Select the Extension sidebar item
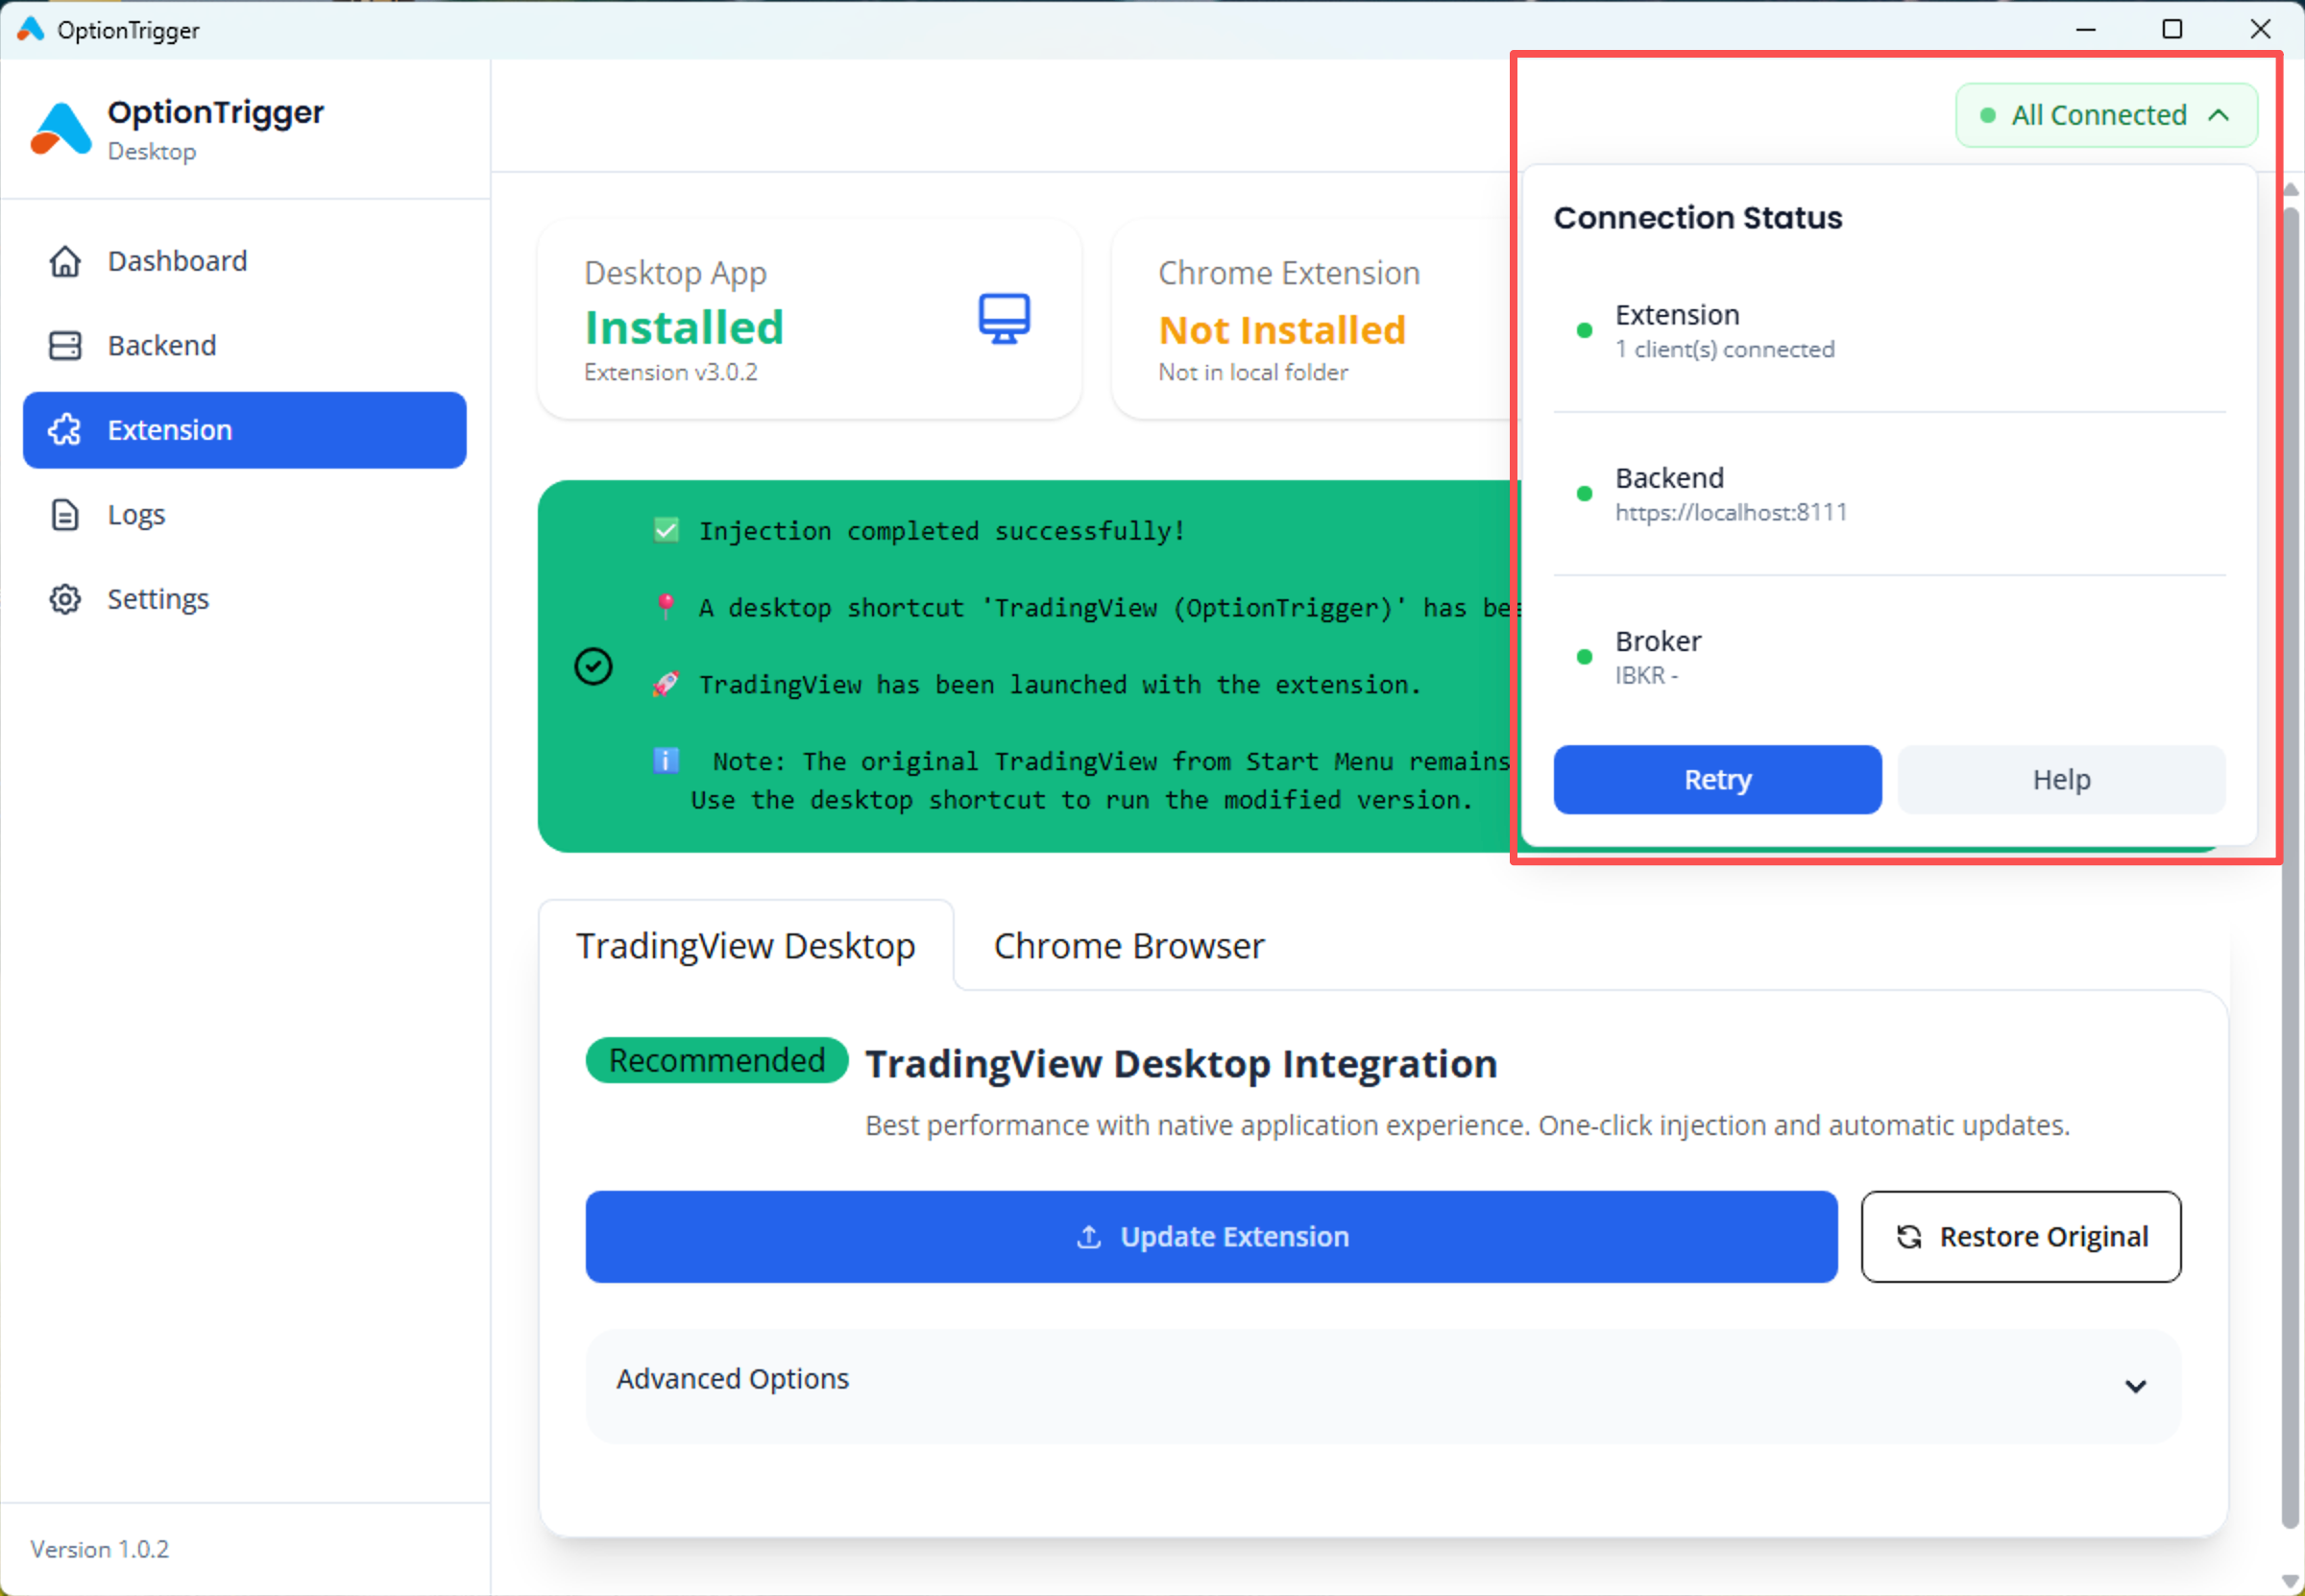This screenshot has height=1596, width=2305. click(x=244, y=430)
